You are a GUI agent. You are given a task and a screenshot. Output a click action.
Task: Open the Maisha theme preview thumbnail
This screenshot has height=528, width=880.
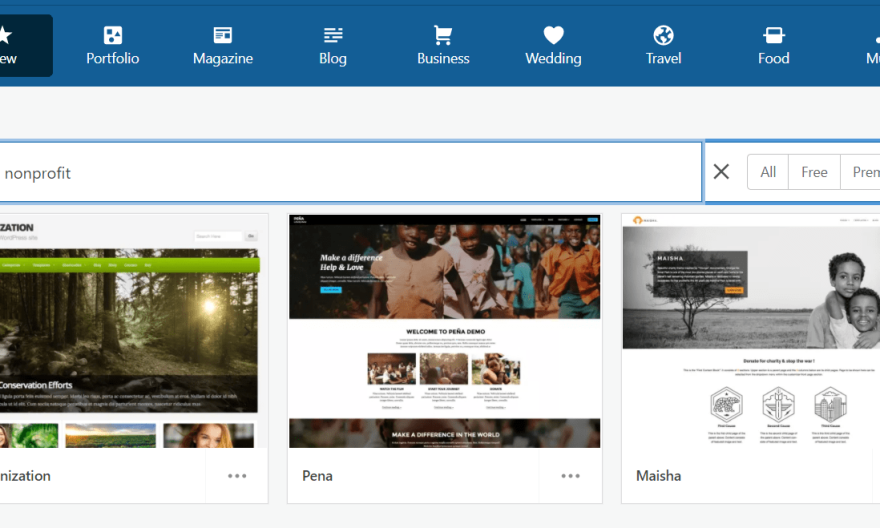point(750,330)
